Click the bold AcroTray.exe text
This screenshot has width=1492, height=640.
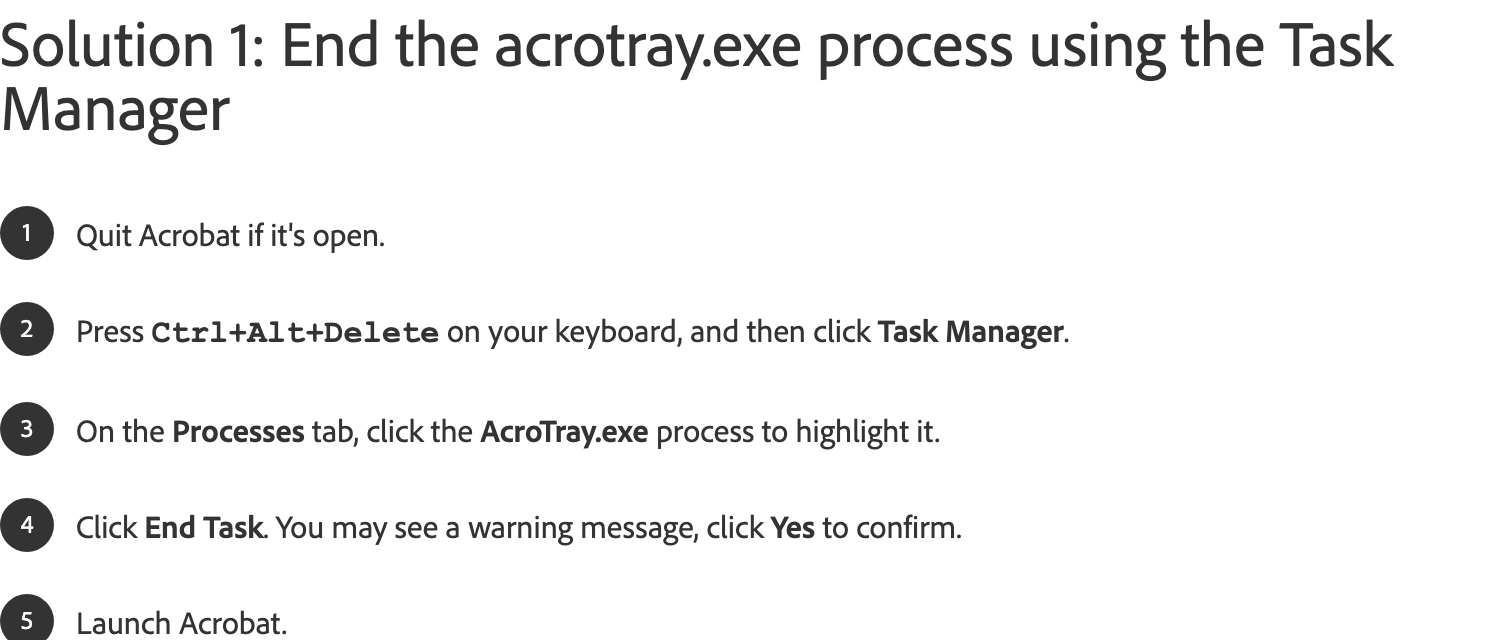coord(564,432)
